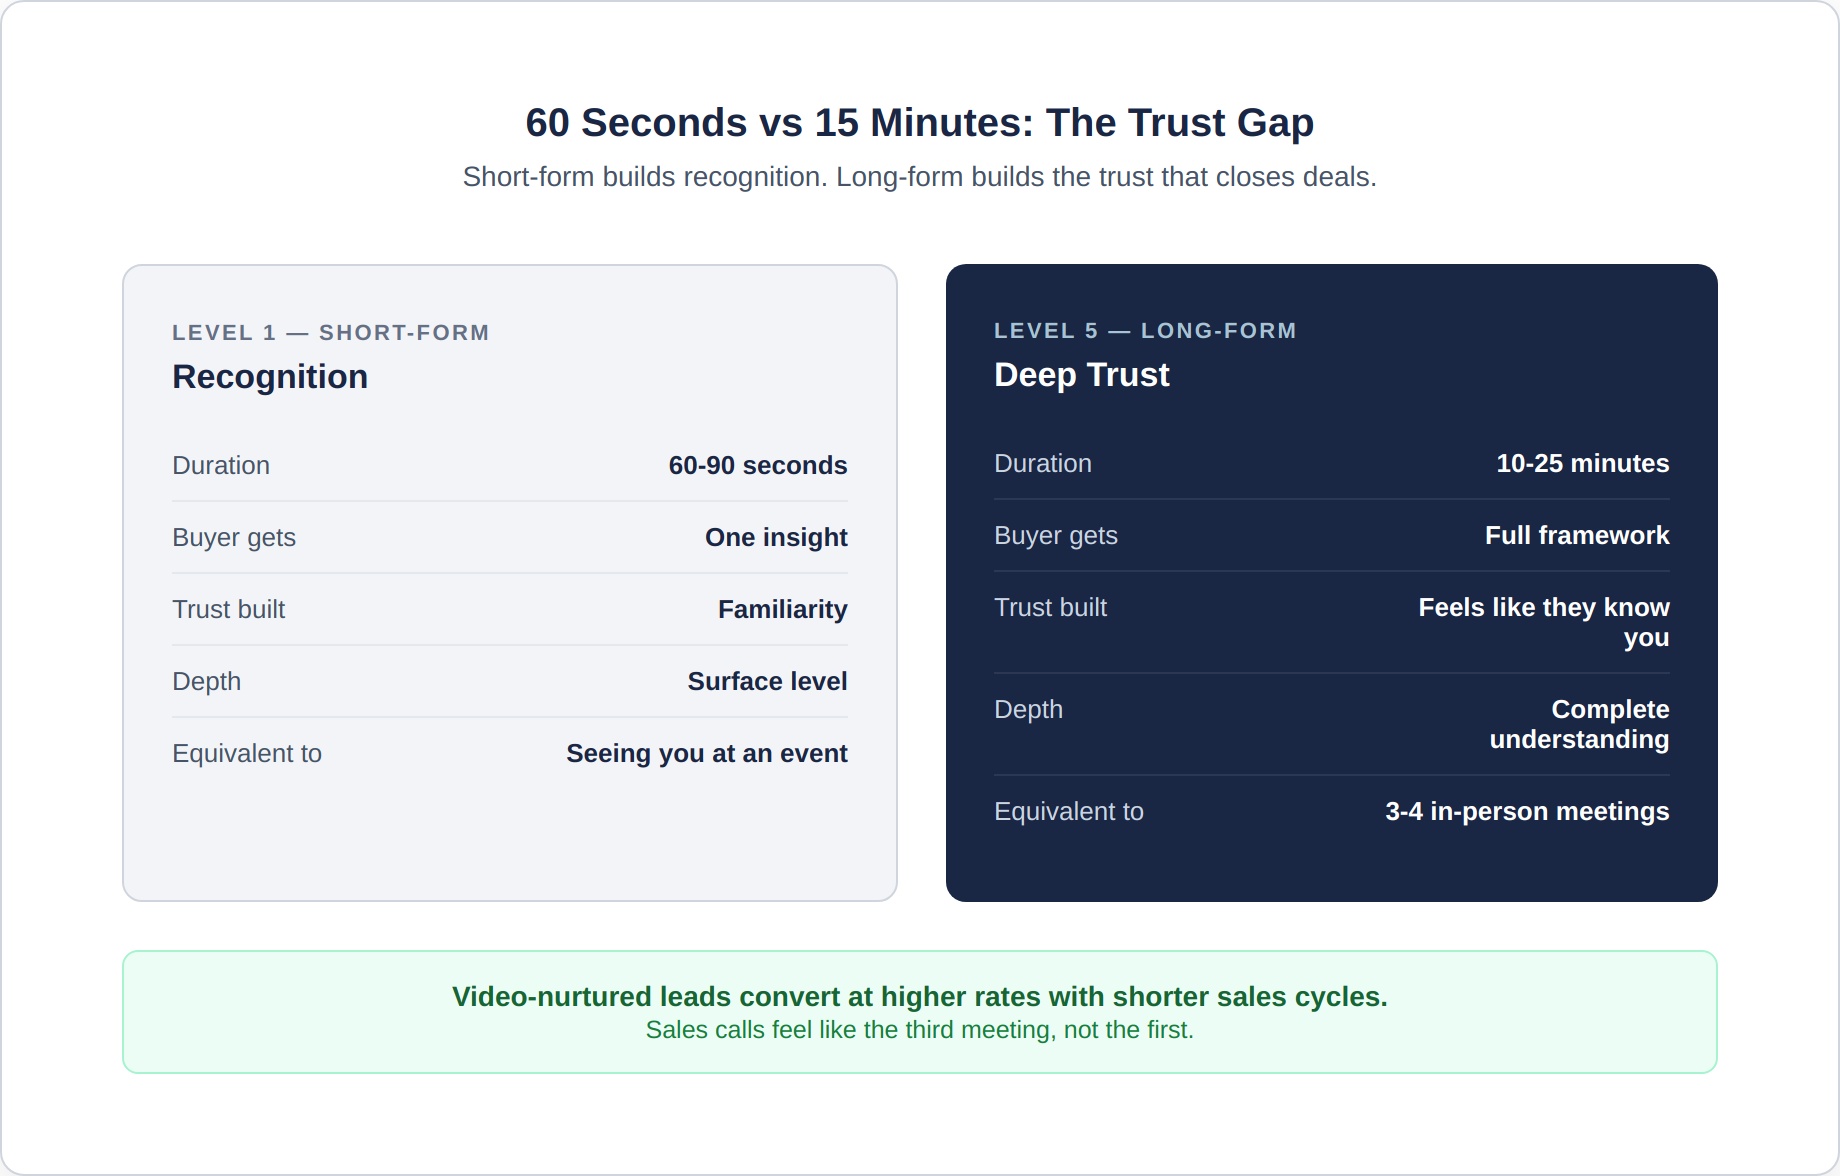Click 'Buyer gets' label in the Recognition card
The height and width of the screenshot is (1176, 1840).
(234, 538)
